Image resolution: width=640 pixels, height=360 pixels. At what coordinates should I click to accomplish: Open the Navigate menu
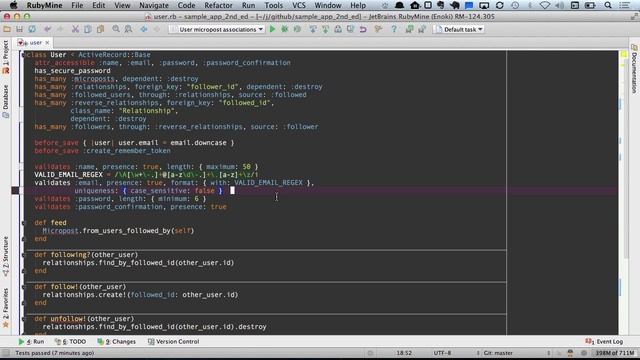click(154, 5)
